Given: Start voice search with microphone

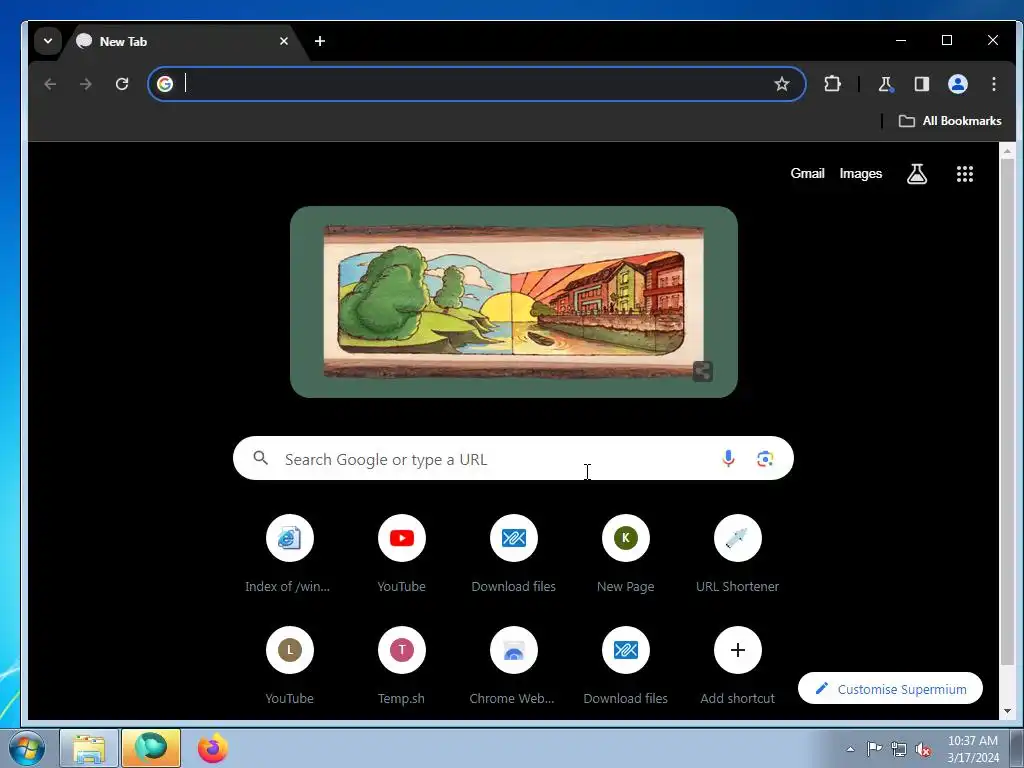Looking at the screenshot, I should point(728,458).
